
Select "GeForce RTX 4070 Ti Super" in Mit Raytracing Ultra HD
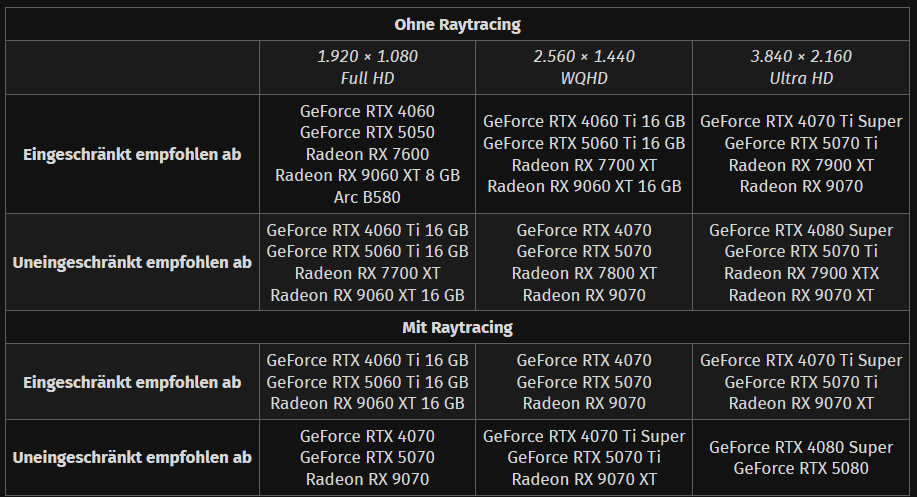[x=801, y=360]
